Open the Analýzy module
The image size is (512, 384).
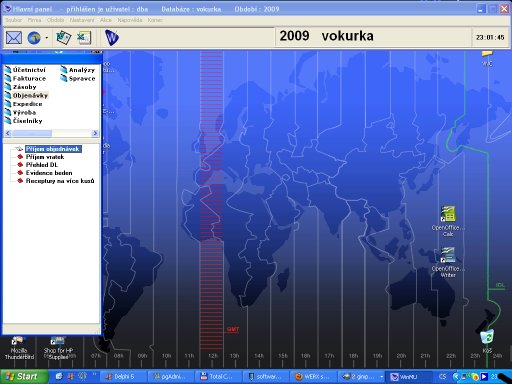point(78,70)
